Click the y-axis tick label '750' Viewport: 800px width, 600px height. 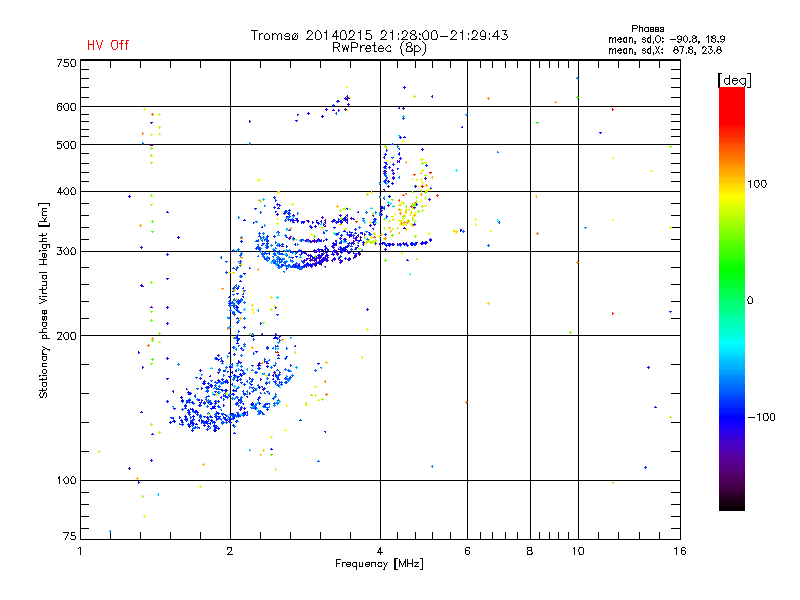[66, 63]
